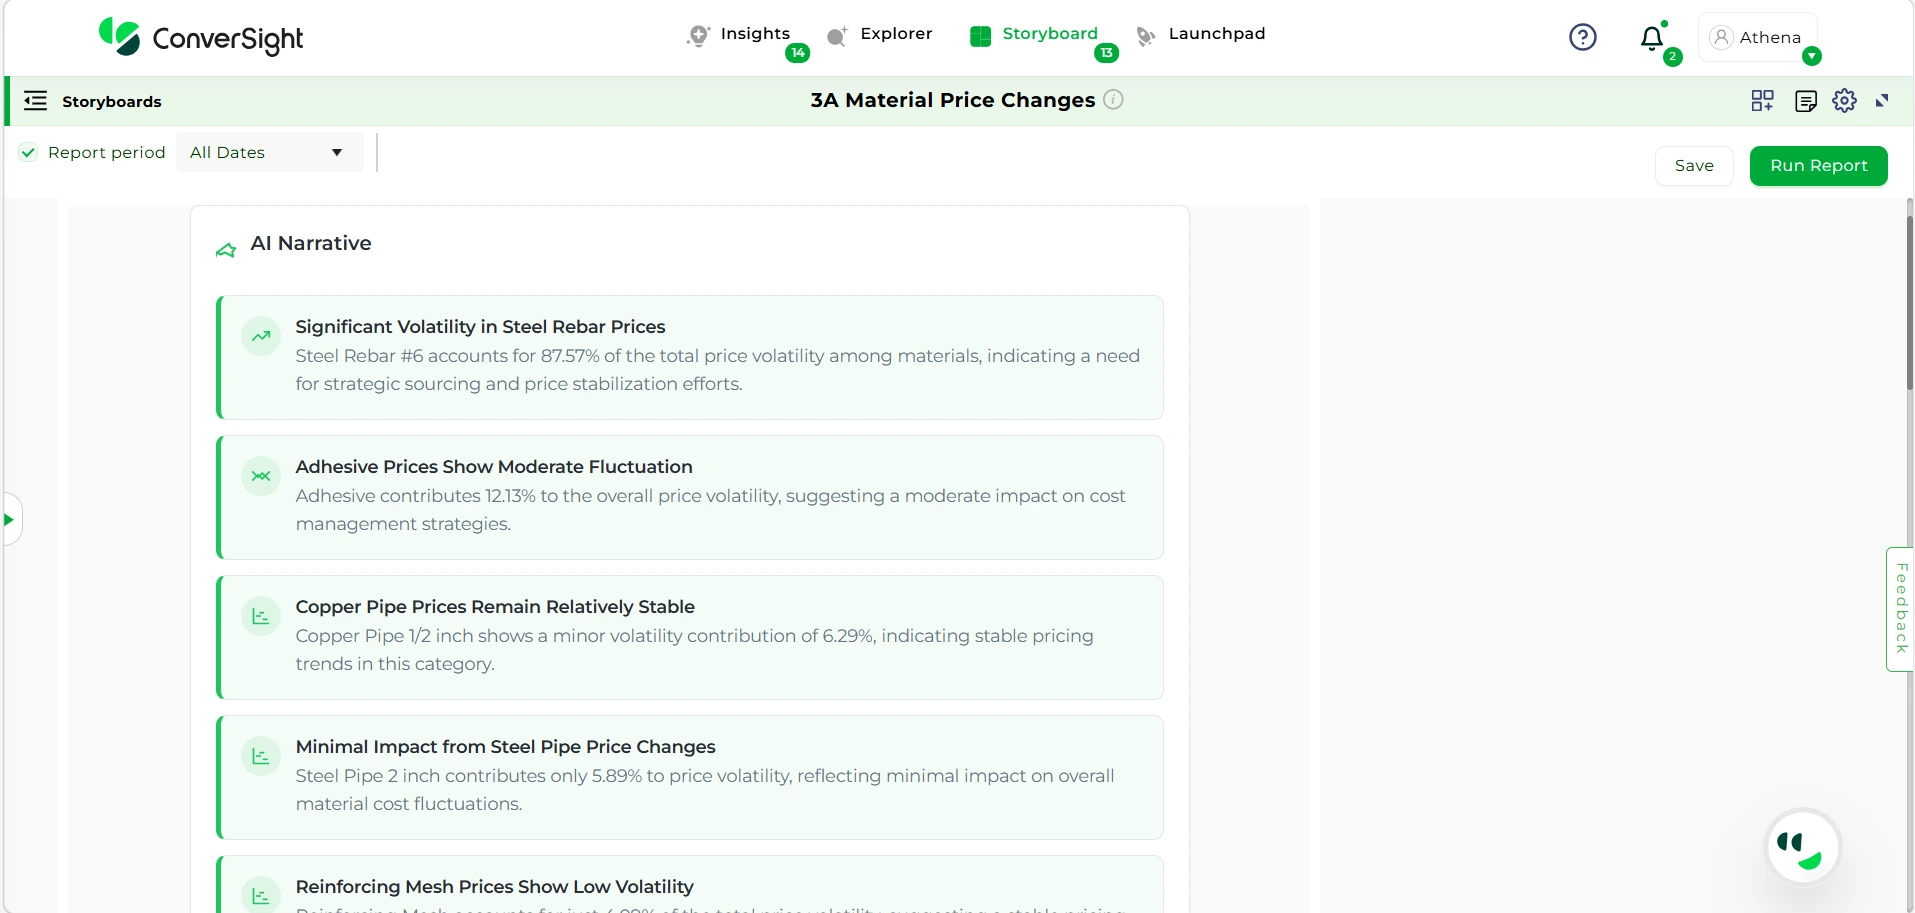Expand the left side panel arrow
Viewport: 1915px width, 913px height.
[x=10, y=519]
